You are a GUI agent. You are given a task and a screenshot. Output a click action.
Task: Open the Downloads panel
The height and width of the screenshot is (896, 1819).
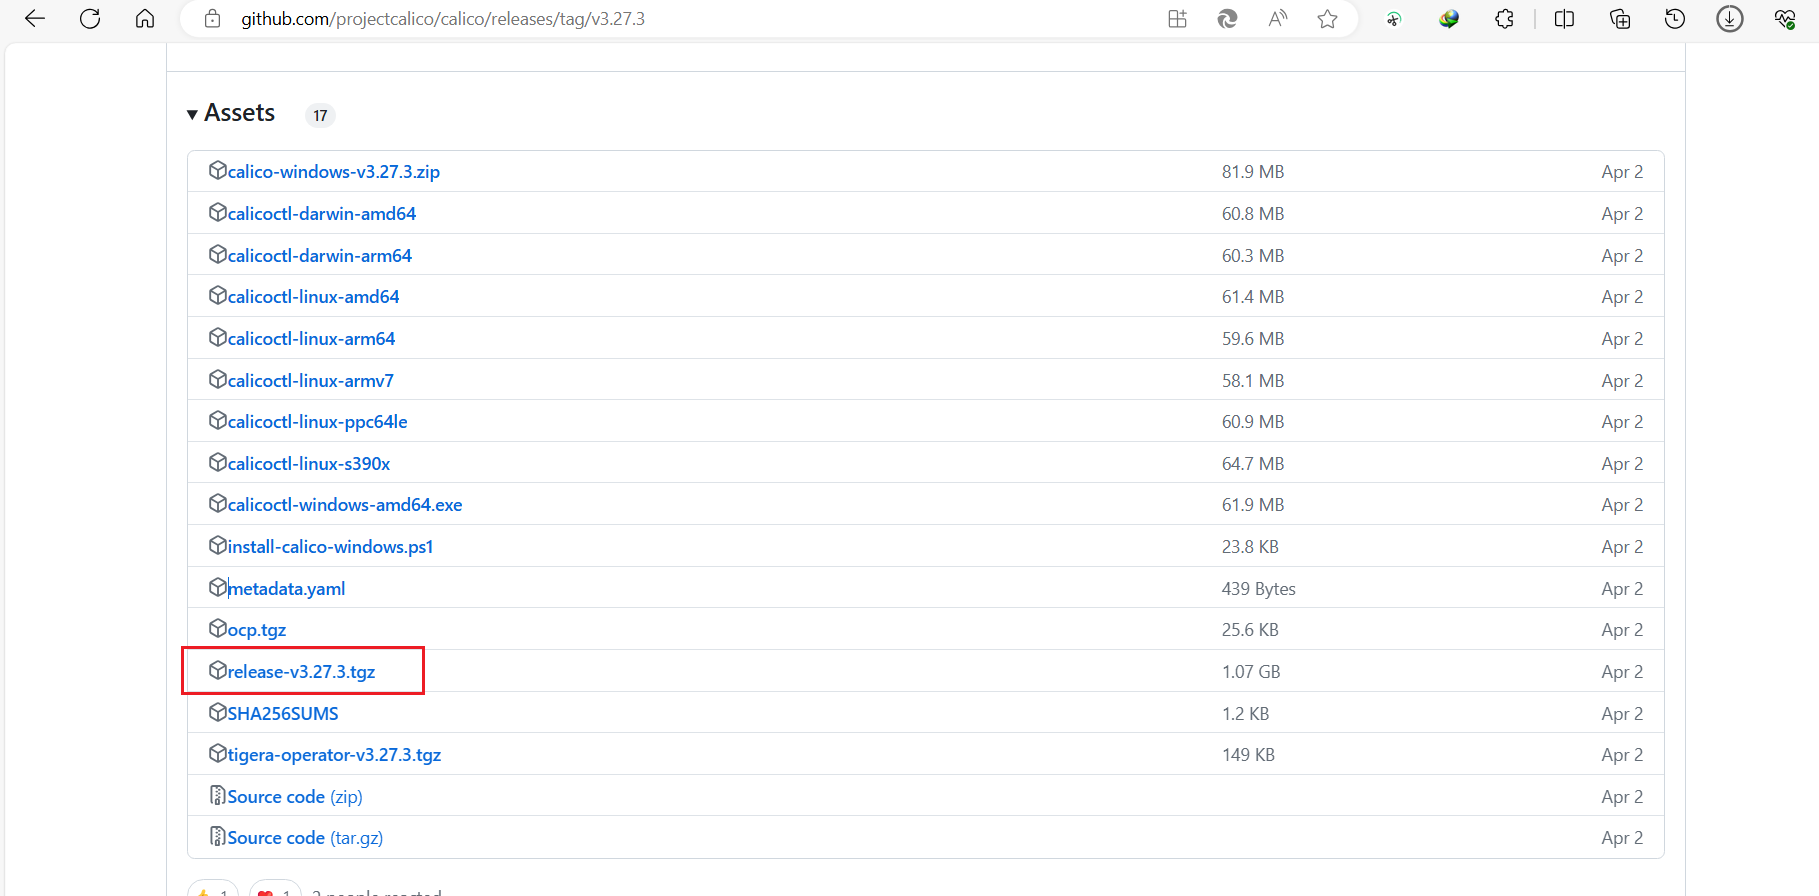click(x=1730, y=19)
